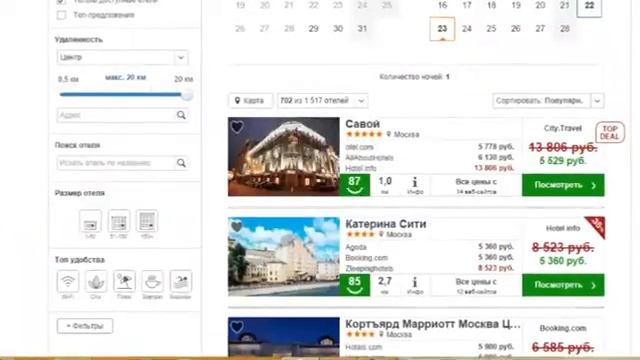Select day 23 in the right calendar
The height and width of the screenshot is (360, 640).
coord(442,29)
